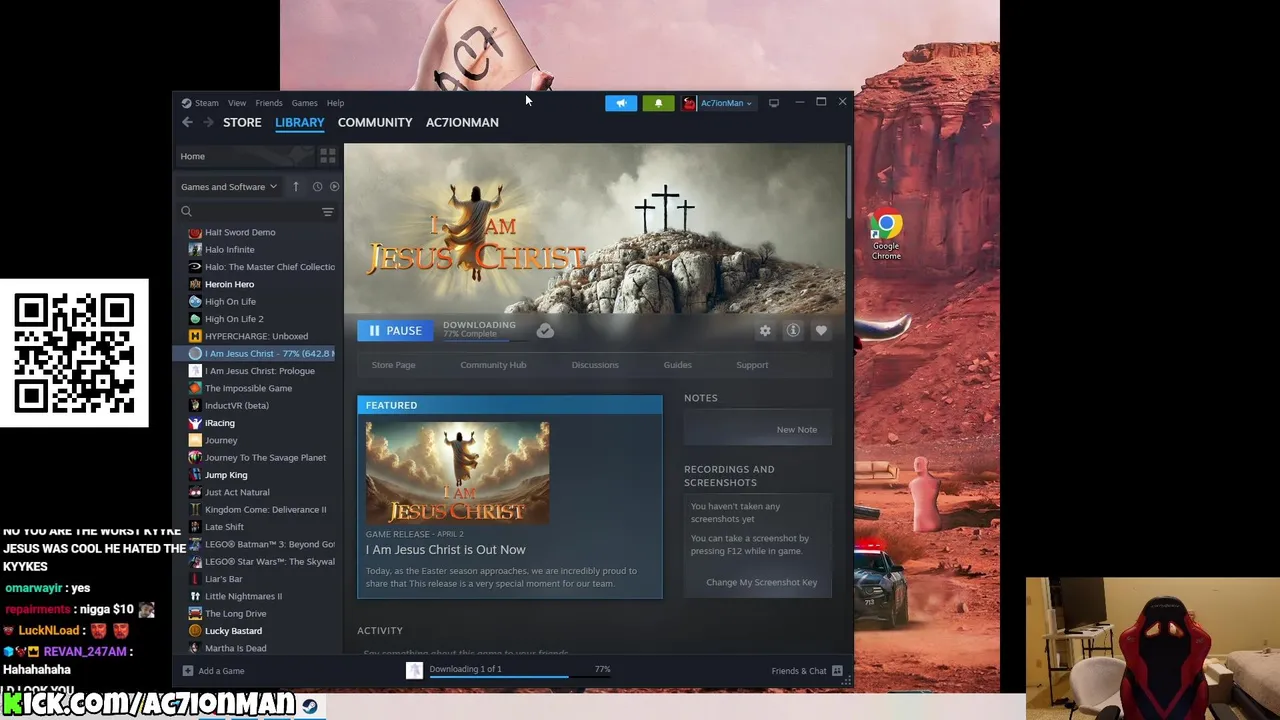Click the HYPERCHARGE: Unboxed game icon

point(195,336)
